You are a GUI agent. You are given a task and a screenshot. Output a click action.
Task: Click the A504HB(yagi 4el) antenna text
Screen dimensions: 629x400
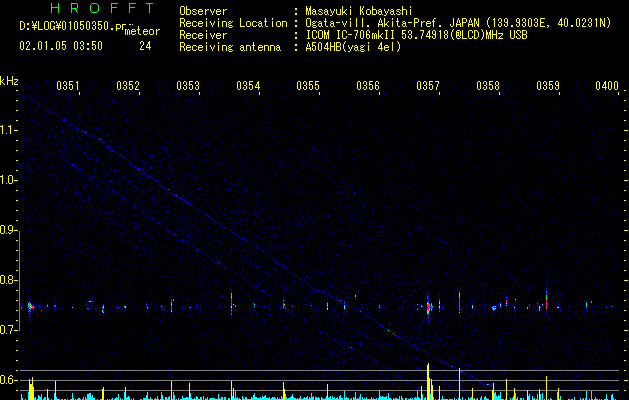tap(353, 47)
